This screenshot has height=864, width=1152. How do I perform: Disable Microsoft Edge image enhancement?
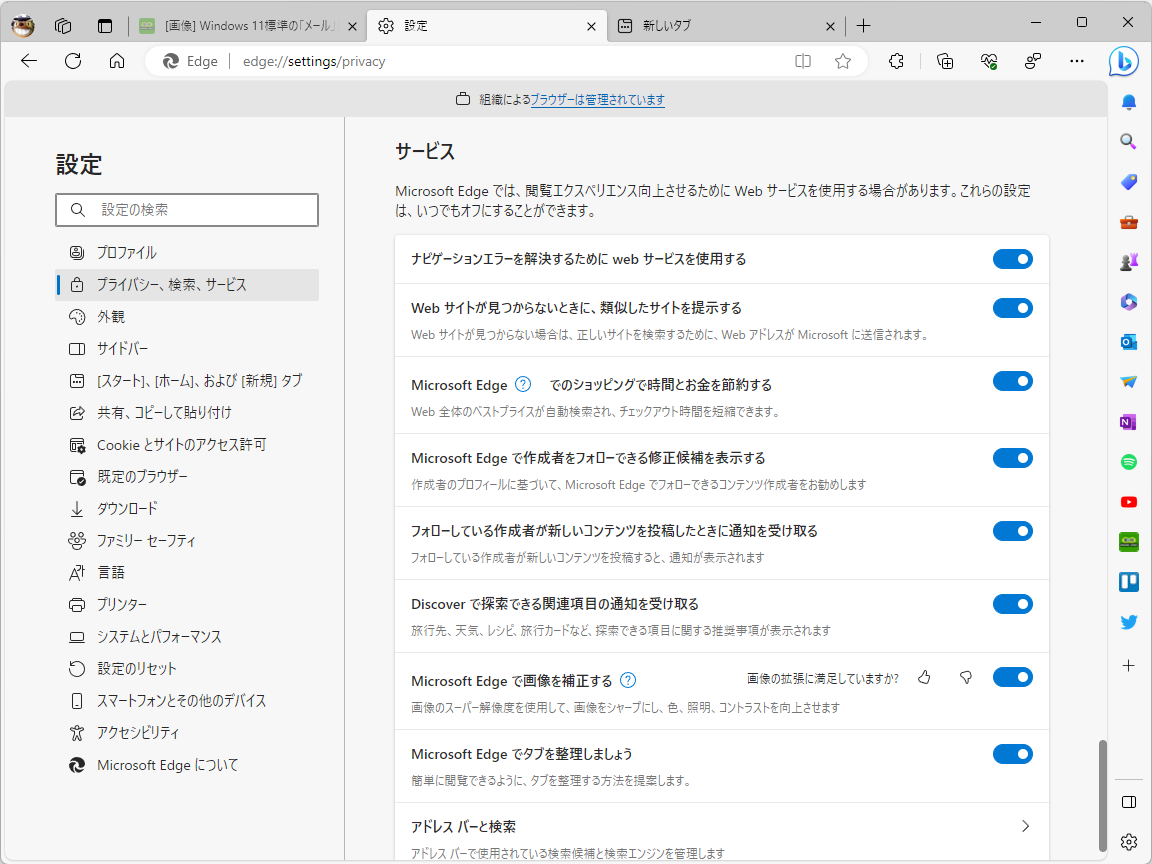[x=1012, y=676]
